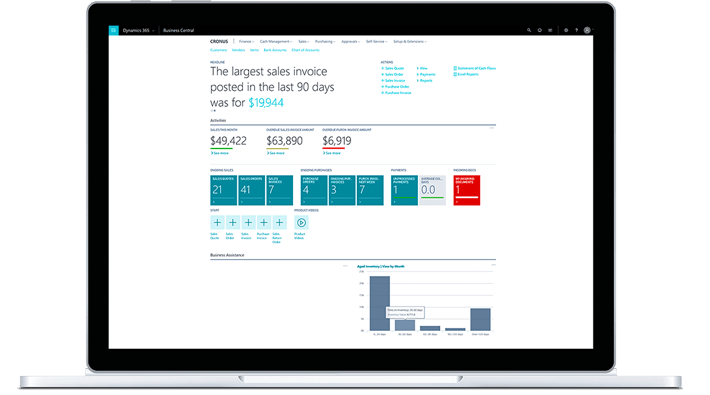The image size is (710, 395).
Task: Expand the Sales menu in navigation bar
Action: pyautogui.click(x=303, y=42)
